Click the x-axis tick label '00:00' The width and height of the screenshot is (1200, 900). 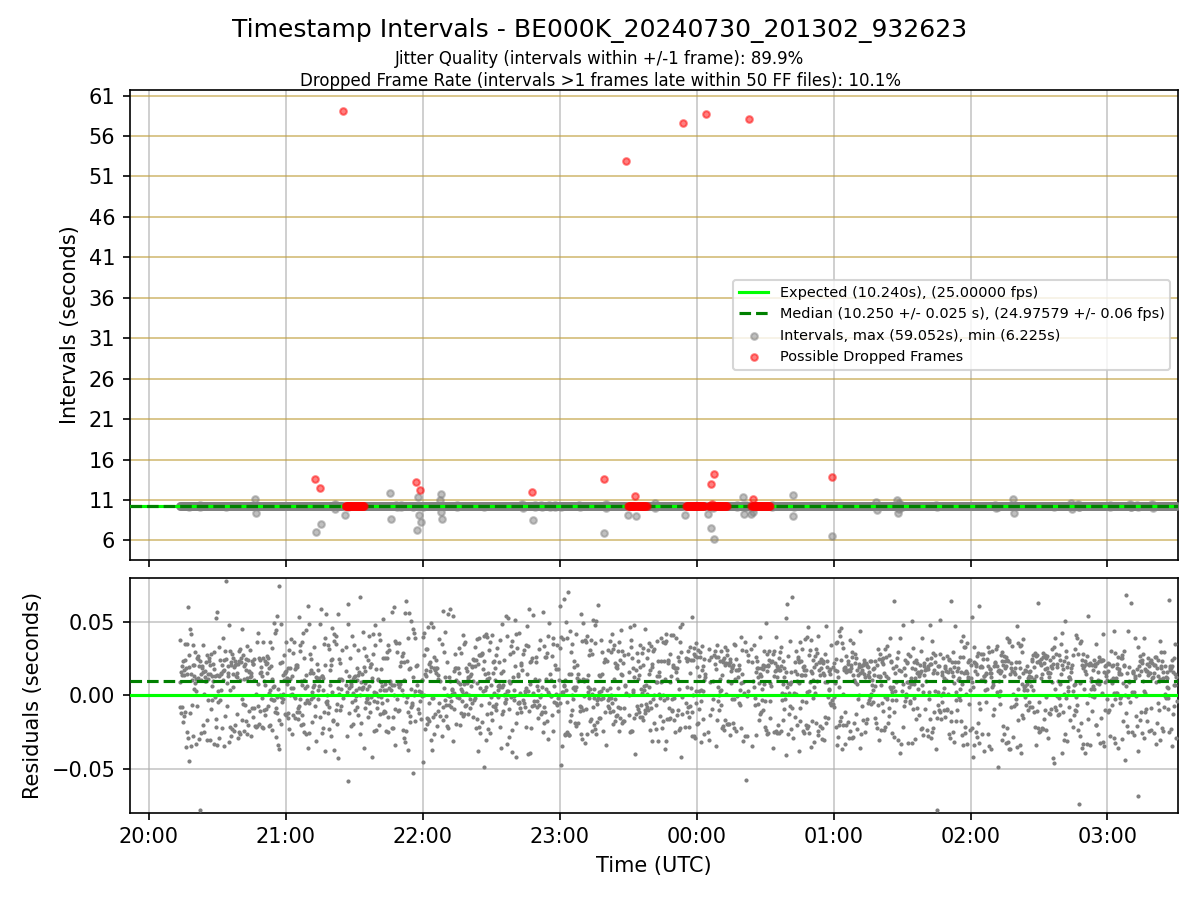[696, 834]
